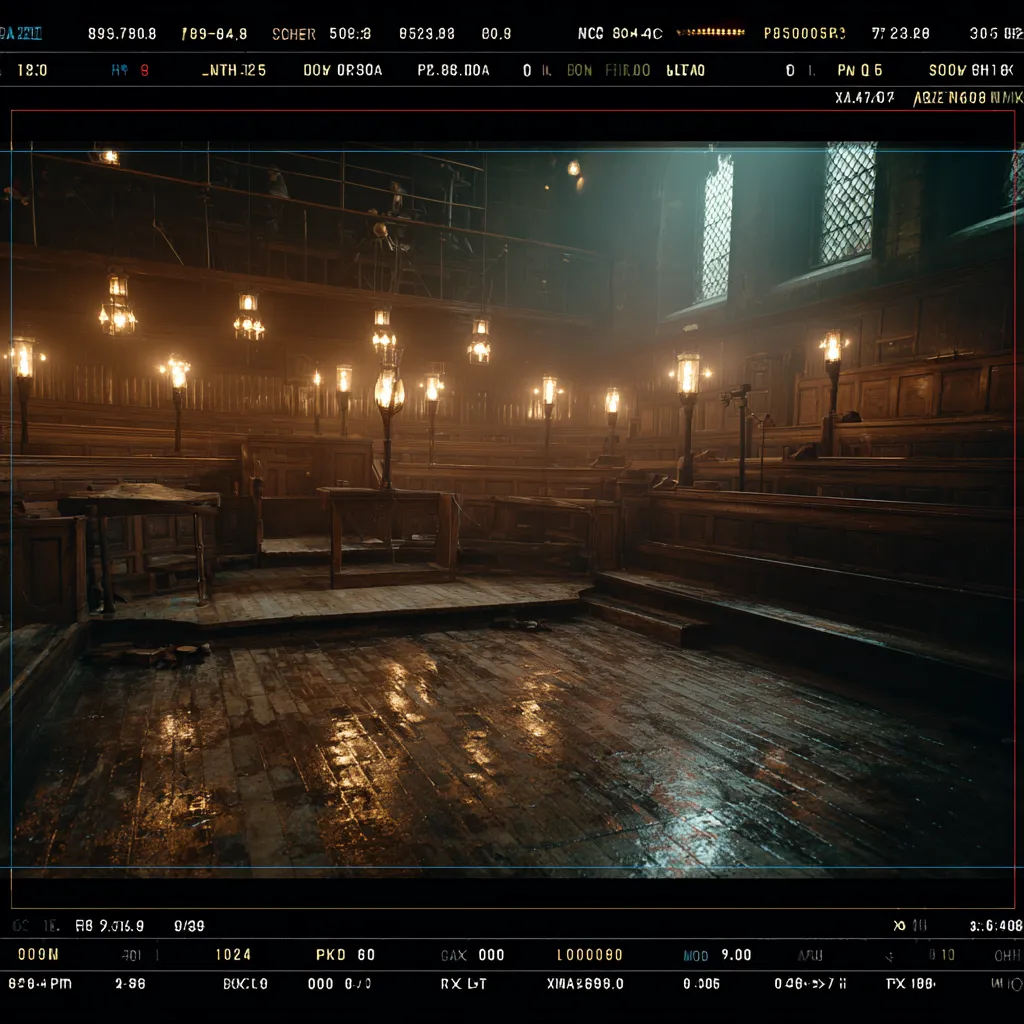Click the 6LTAO label
The height and width of the screenshot is (1024, 1024).
click(685, 71)
